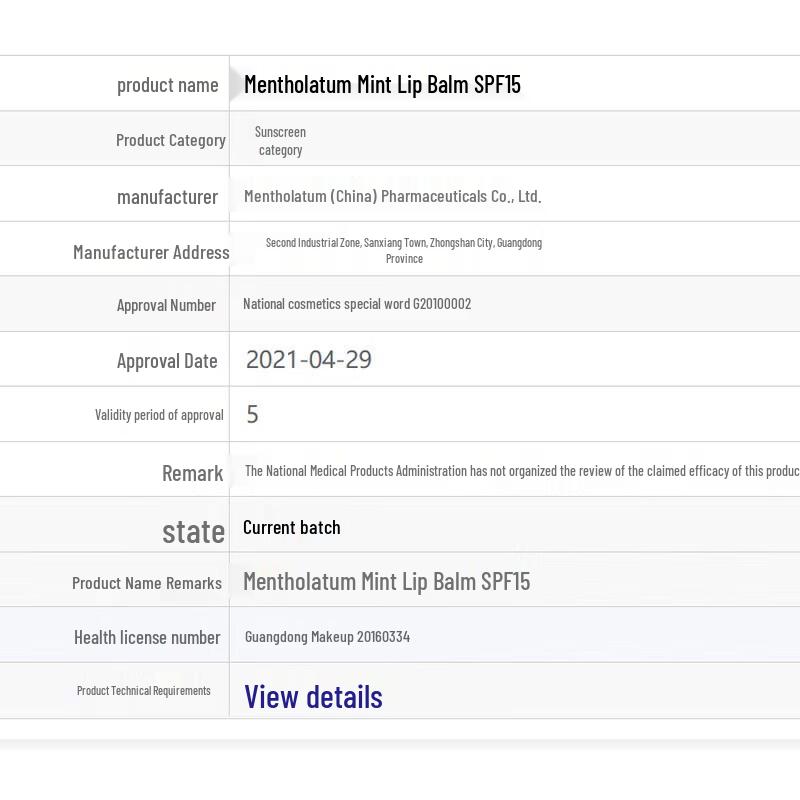Click Mentholatum (China) Pharmaceuticals Co., Ltd. text
Viewport: 800px width, 800px height.
(x=392, y=197)
